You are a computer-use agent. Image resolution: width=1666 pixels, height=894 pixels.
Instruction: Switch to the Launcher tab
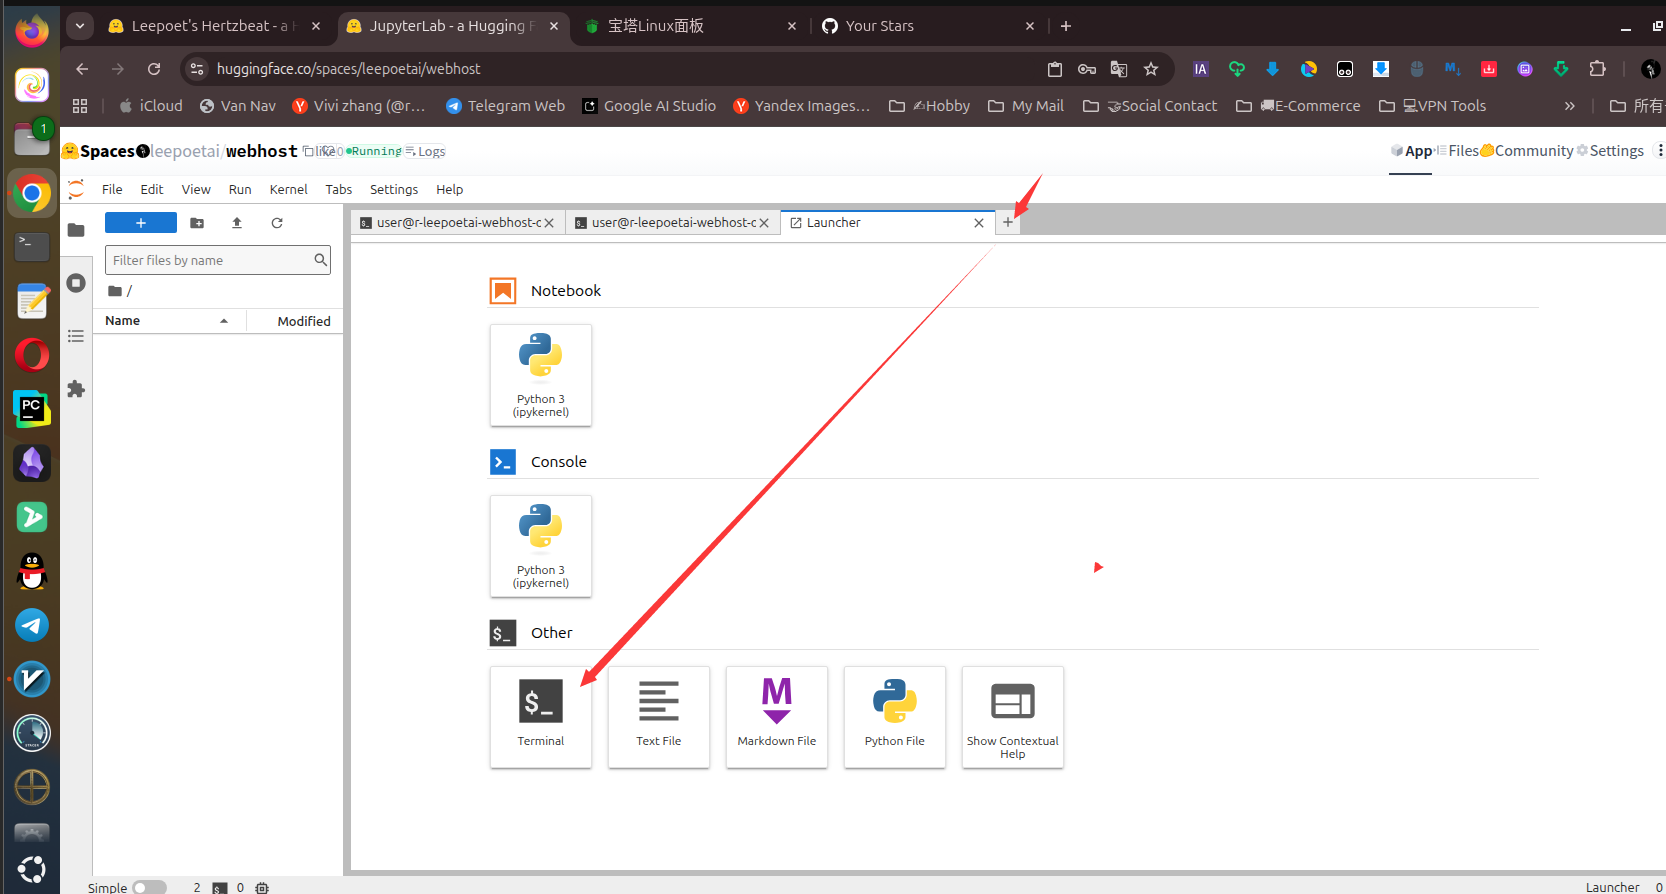coord(833,223)
